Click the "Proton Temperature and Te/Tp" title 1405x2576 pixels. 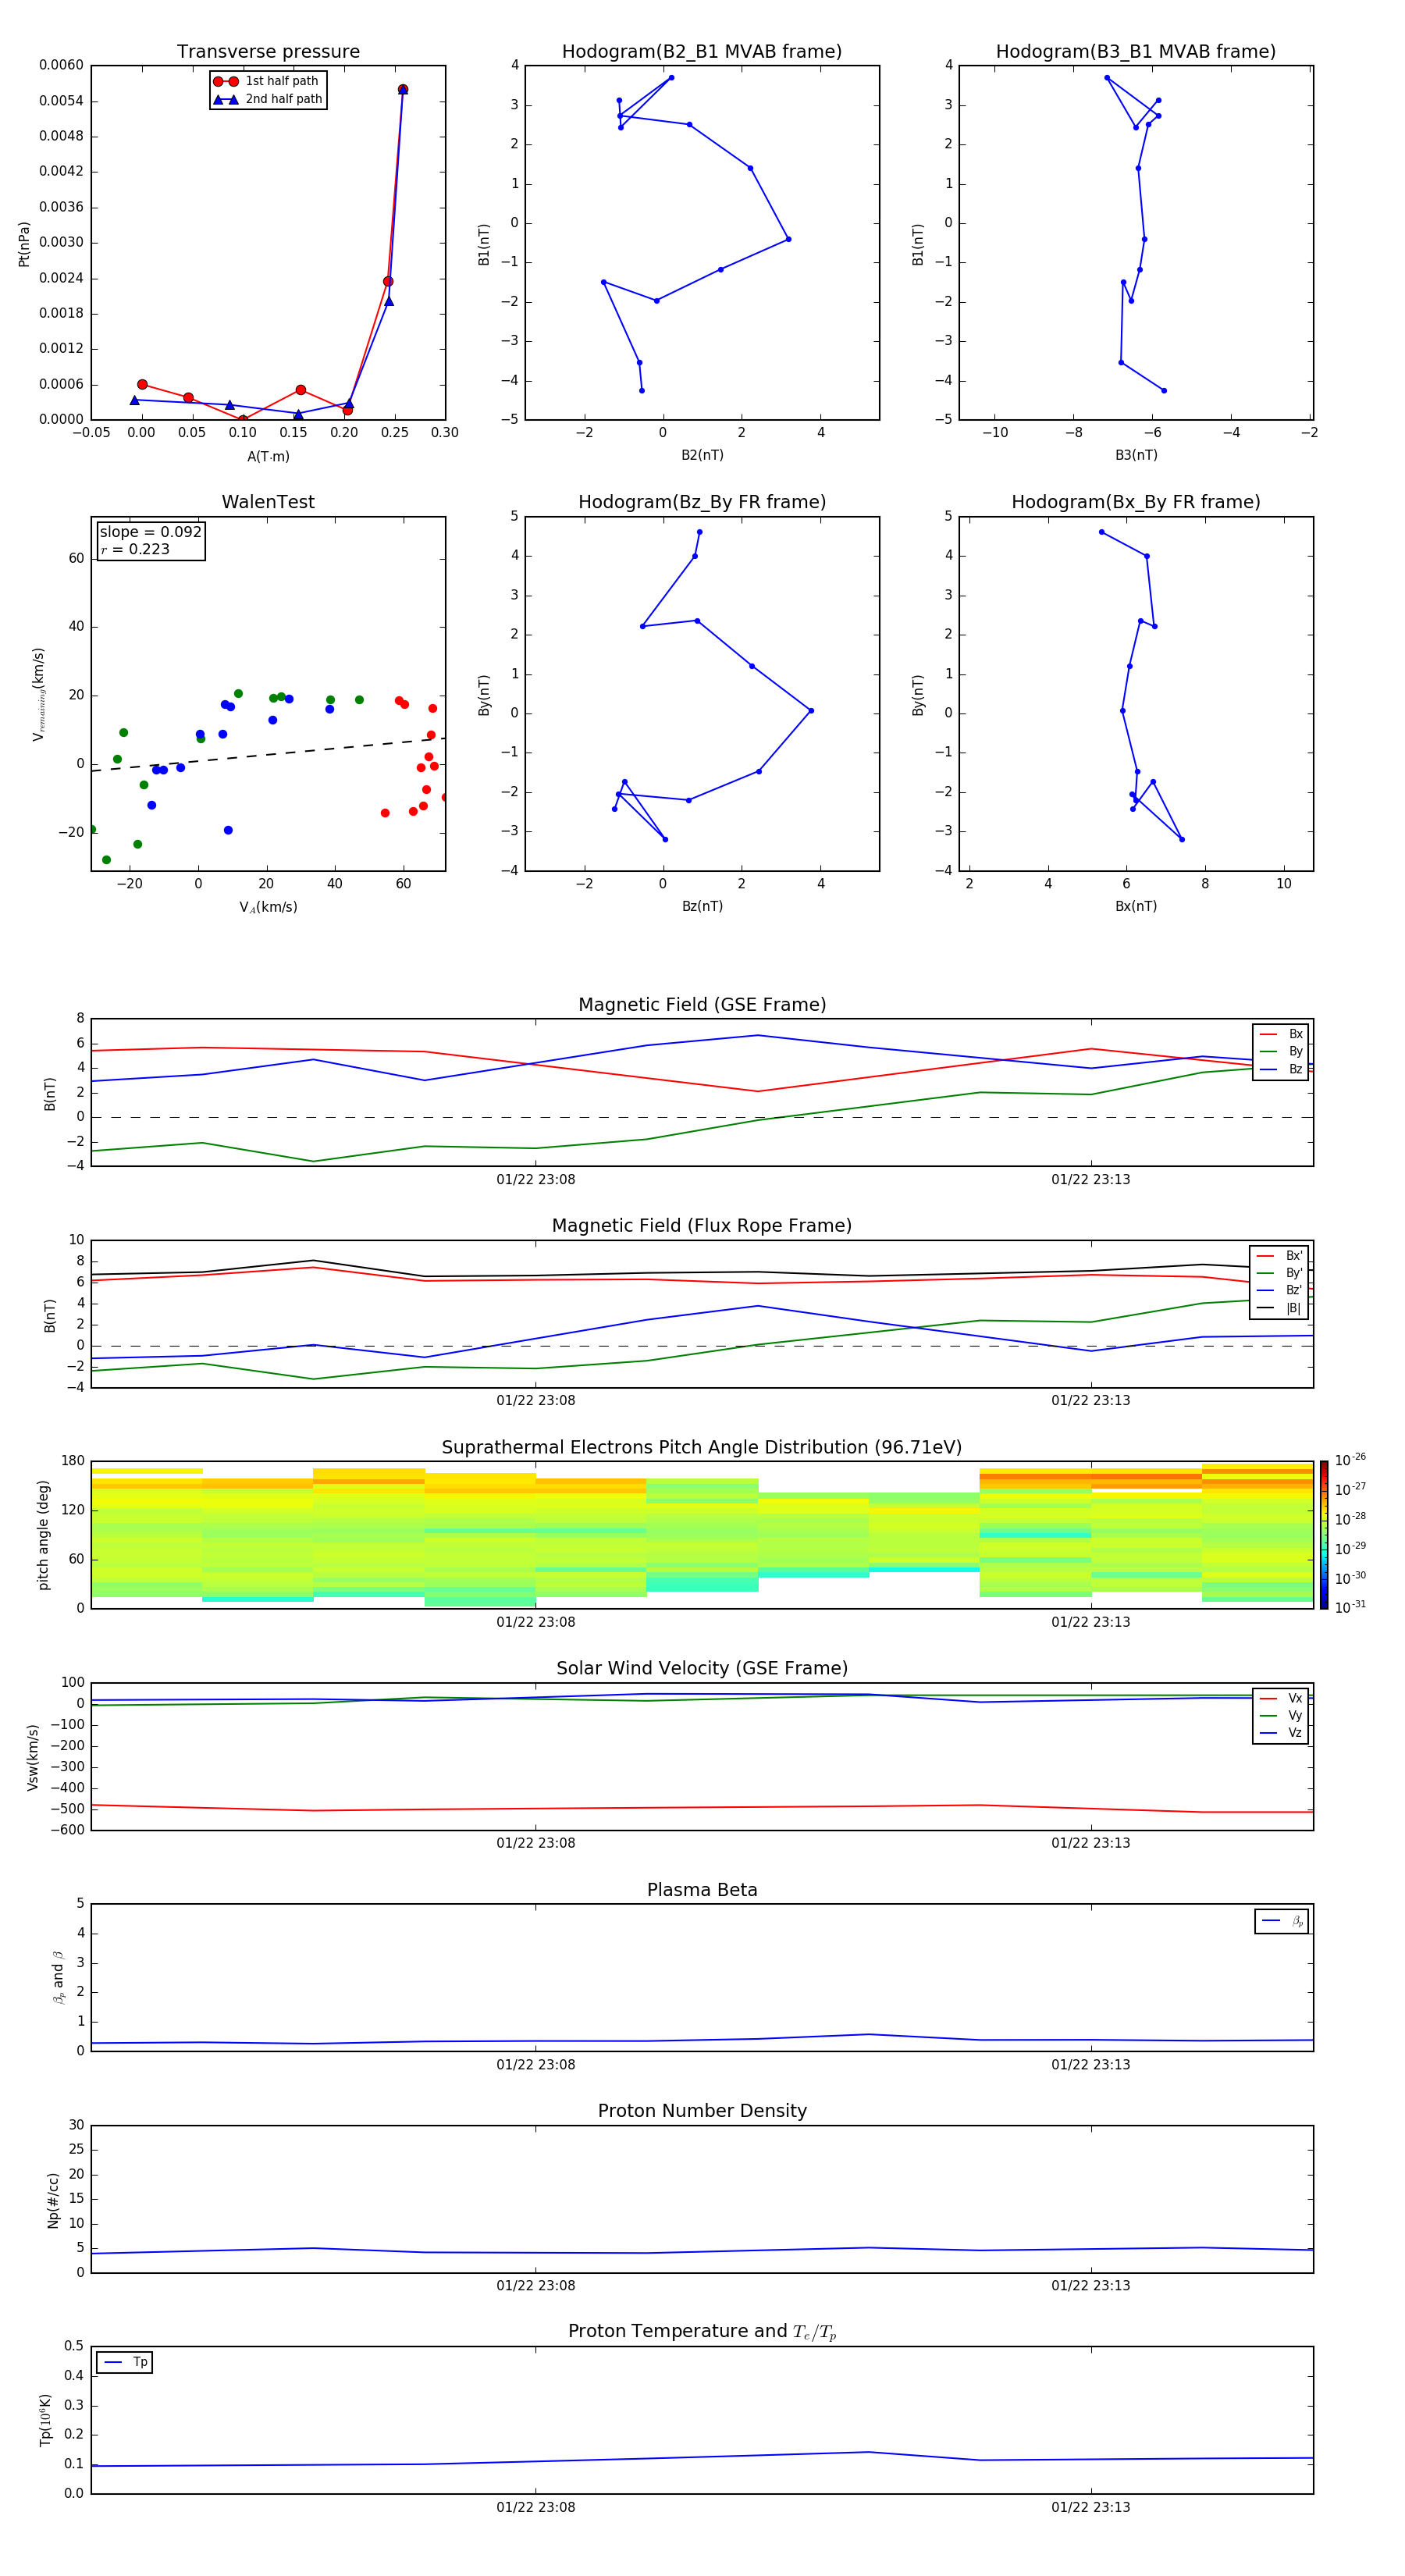click(x=702, y=2332)
